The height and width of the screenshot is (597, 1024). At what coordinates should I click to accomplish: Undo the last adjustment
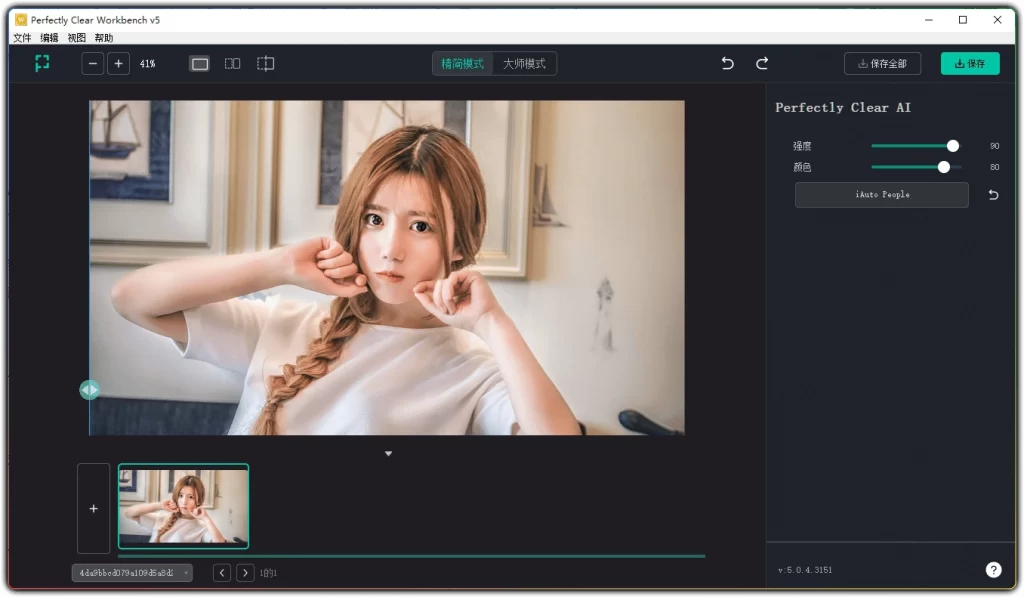[x=727, y=63]
